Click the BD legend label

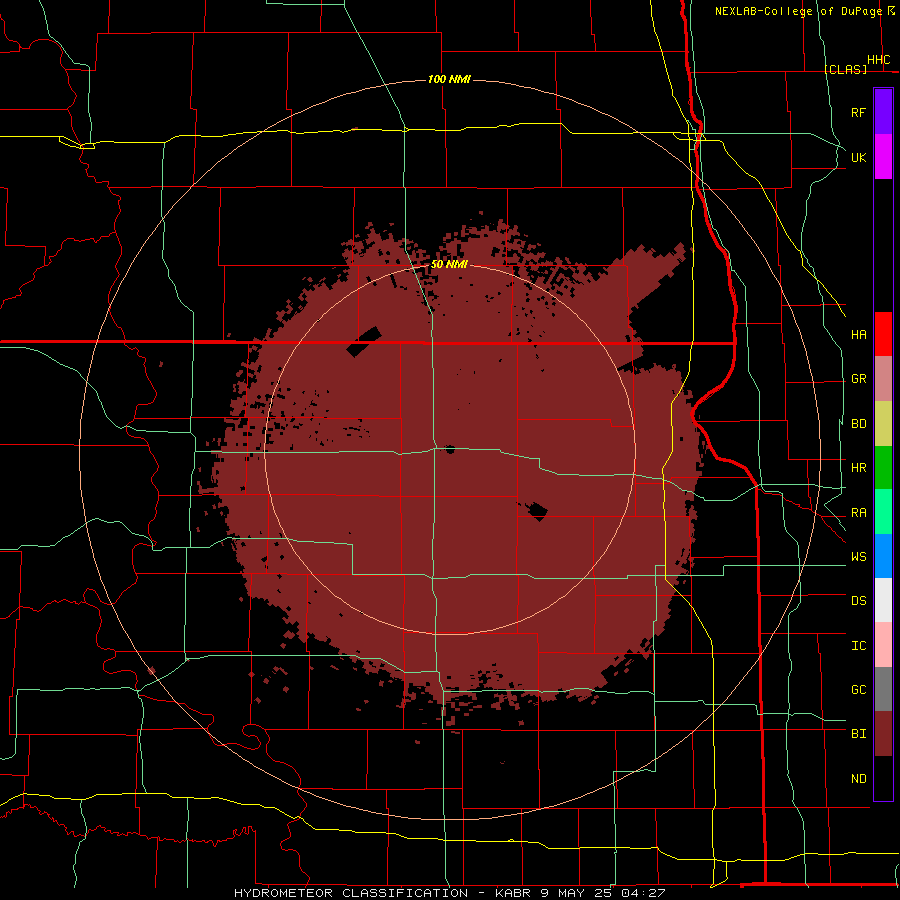[x=858, y=424]
